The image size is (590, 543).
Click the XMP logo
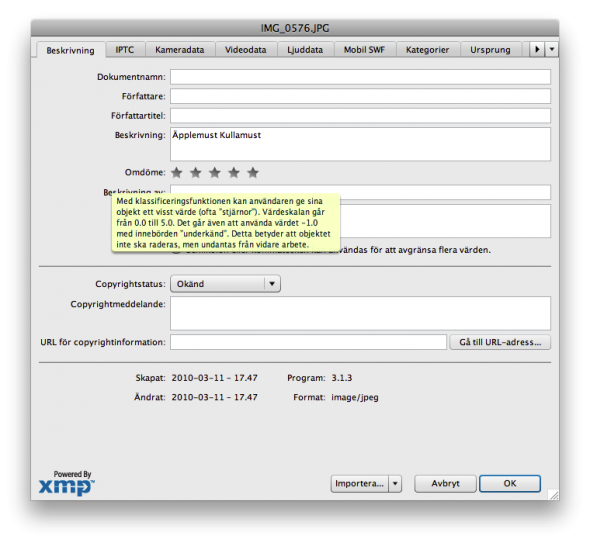click(67, 483)
